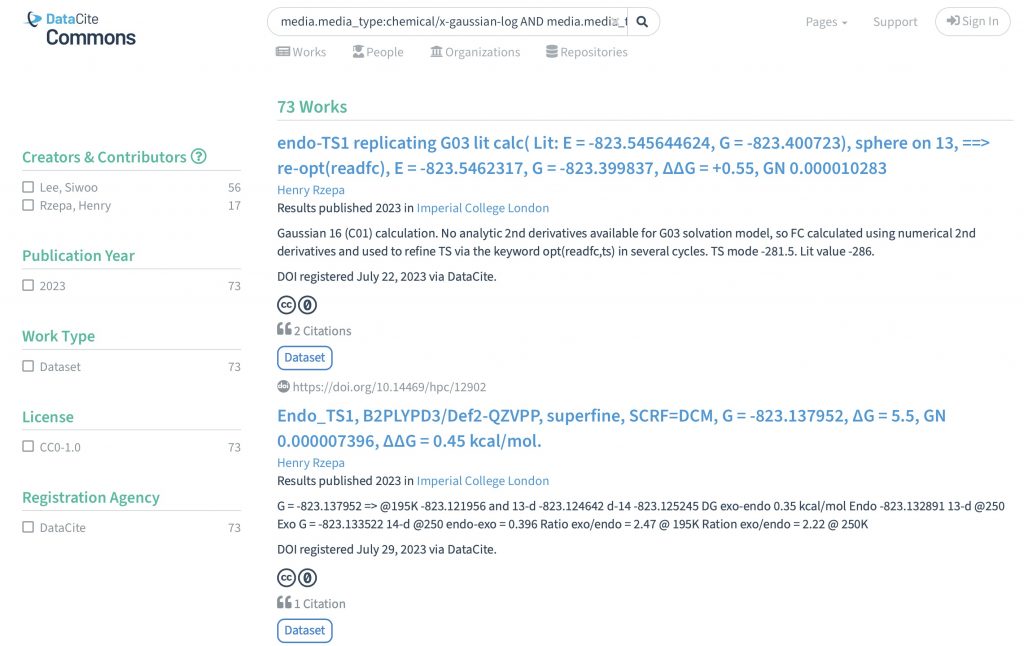Open the Imperial College London link in first result
This screenshot has width=1024, height=646.
[x=483, y=208]
